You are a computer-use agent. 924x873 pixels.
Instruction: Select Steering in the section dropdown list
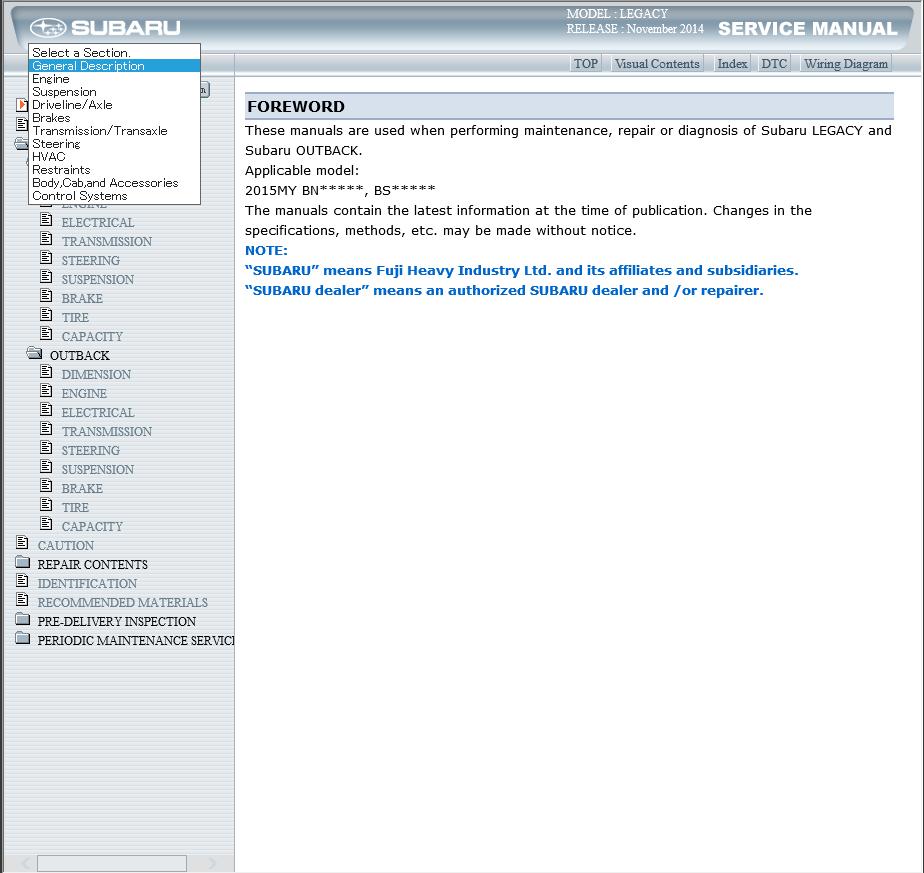point(114,143)
